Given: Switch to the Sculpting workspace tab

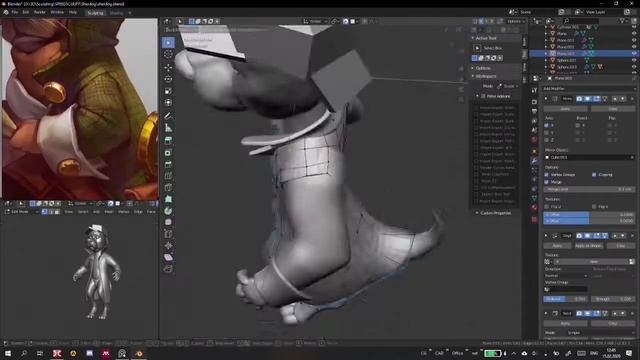Looking at the screenshot, I should click(96, 13).
